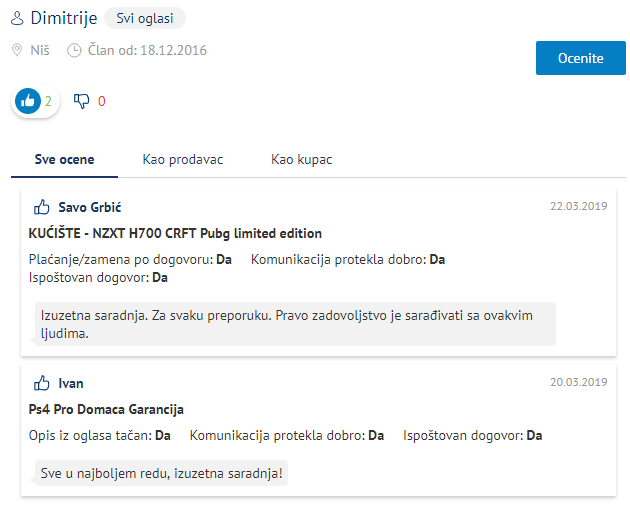Click the location pin icon next to Niš
Screen dimensions: 630x509
[x=17, y=50]
